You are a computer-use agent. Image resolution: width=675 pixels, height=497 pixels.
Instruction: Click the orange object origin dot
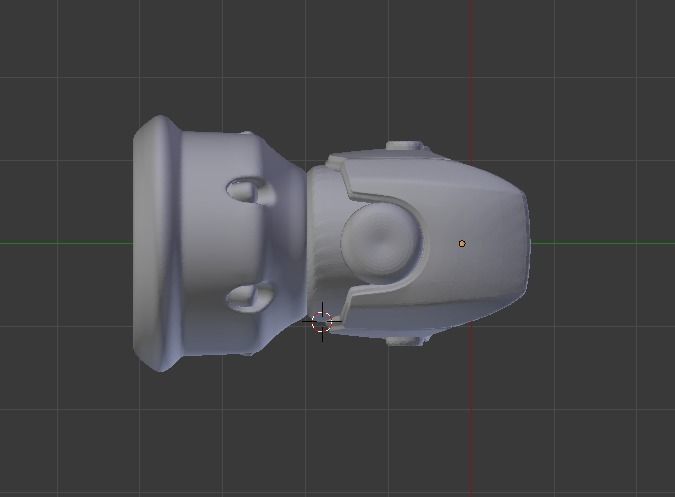462,244
